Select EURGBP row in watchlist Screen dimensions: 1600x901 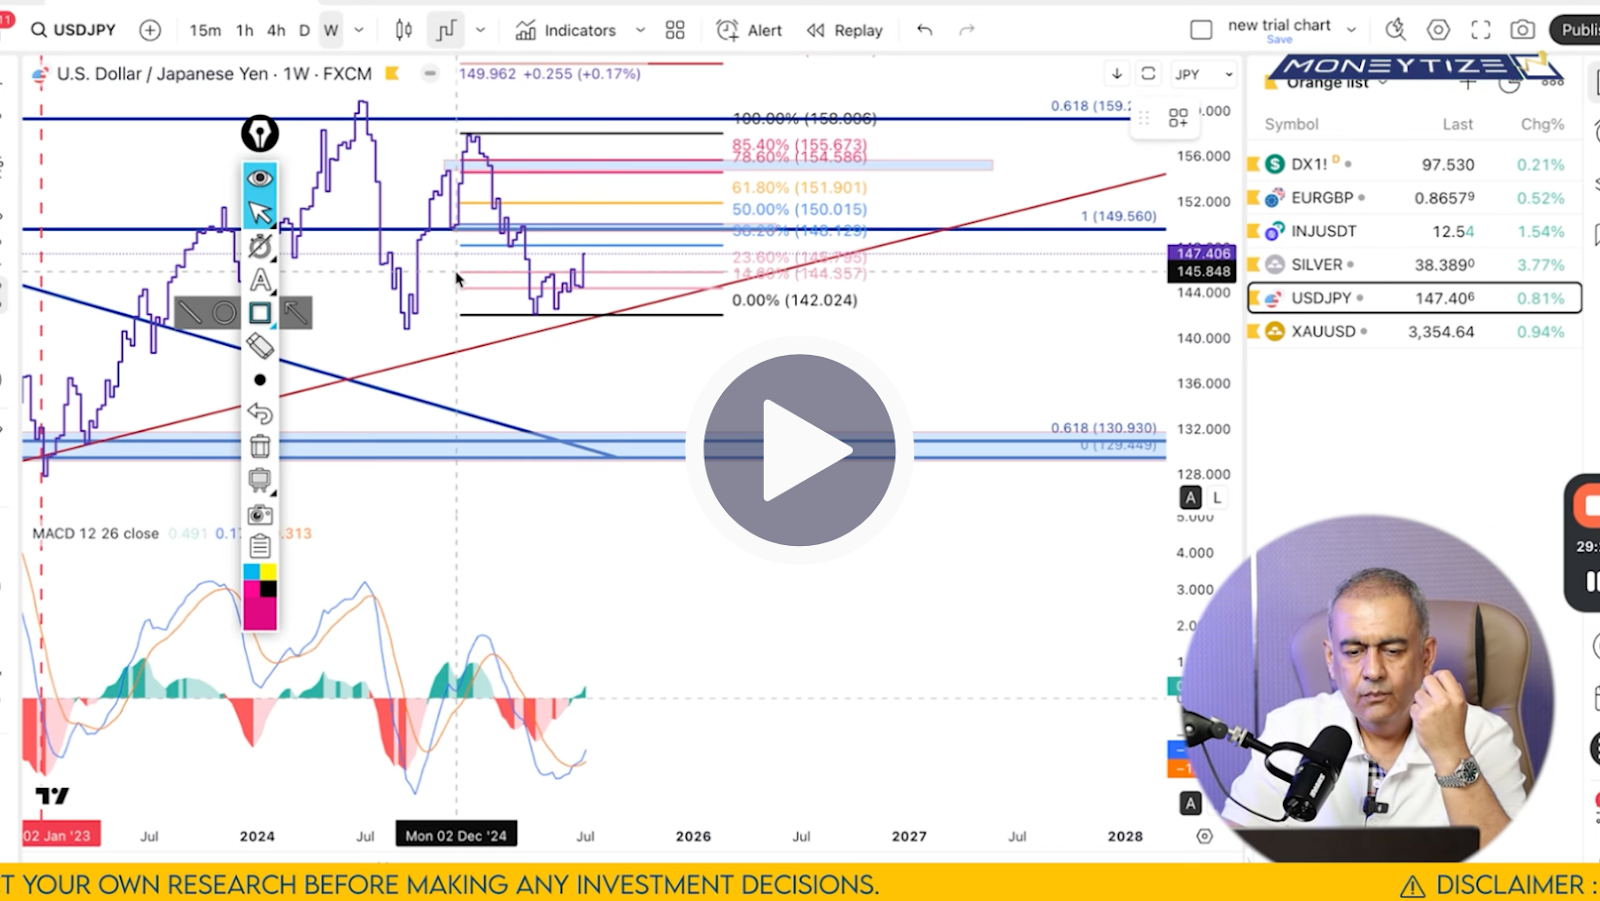[1414, 198]
